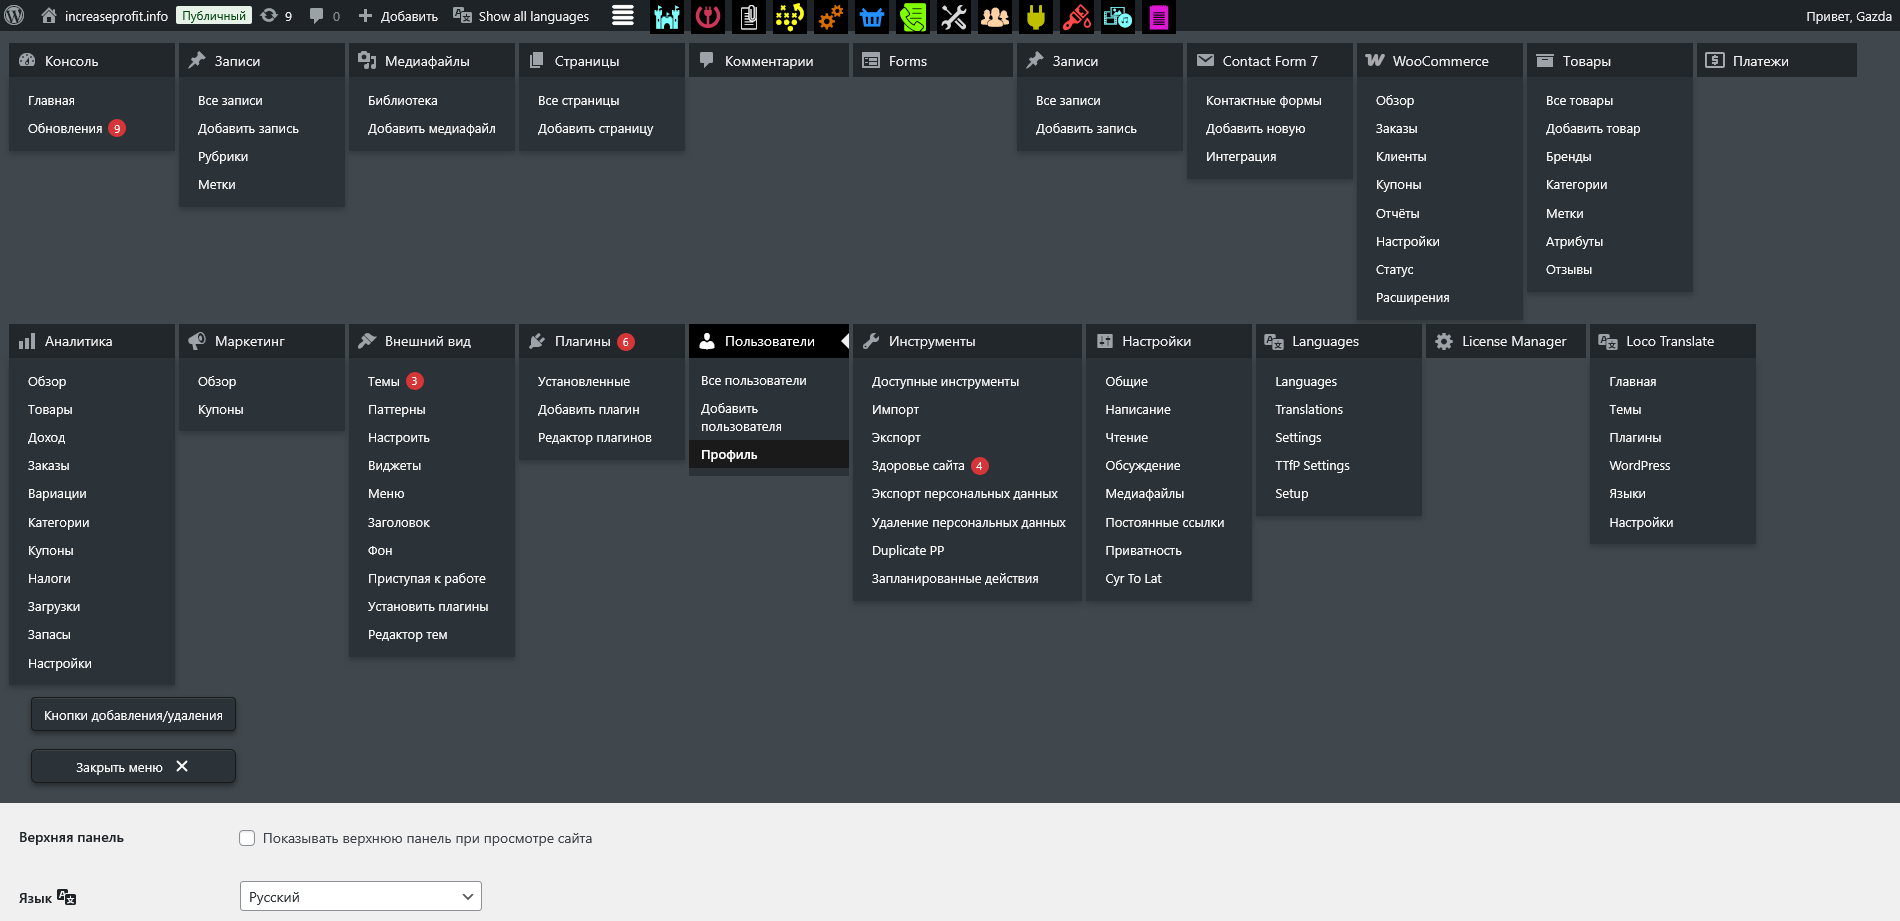Open the Платежи menu header
This screenshot has width=1900, height=921.
point(1777,60)
